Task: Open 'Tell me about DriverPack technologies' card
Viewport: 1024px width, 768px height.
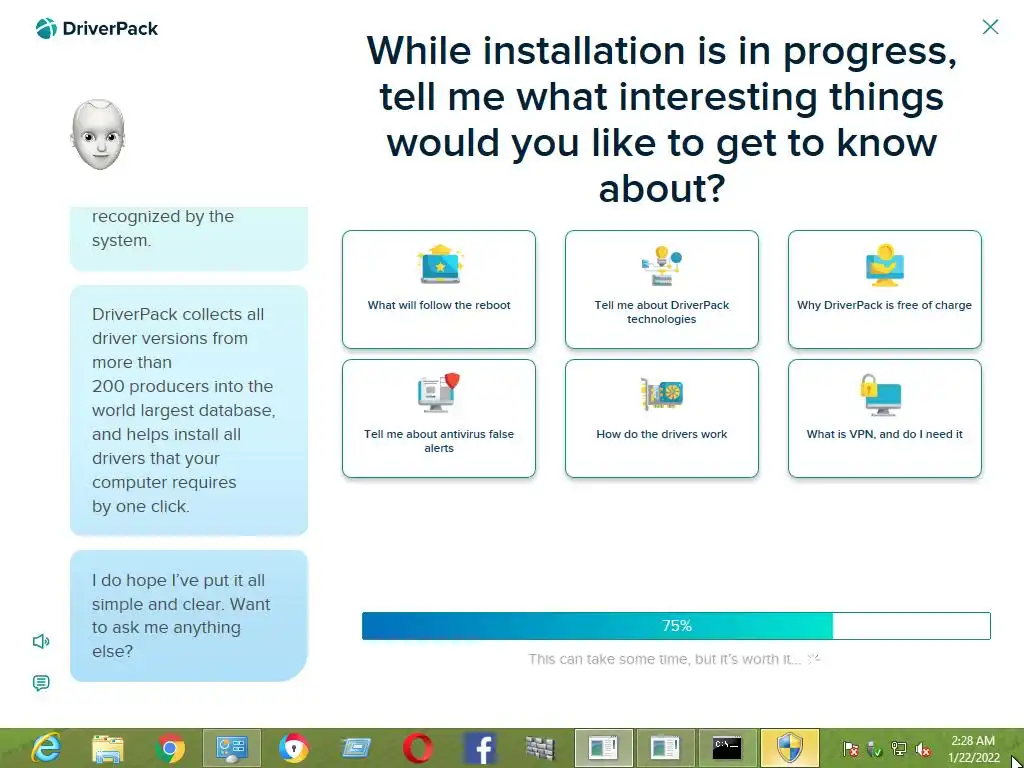Action: (662, 289)
